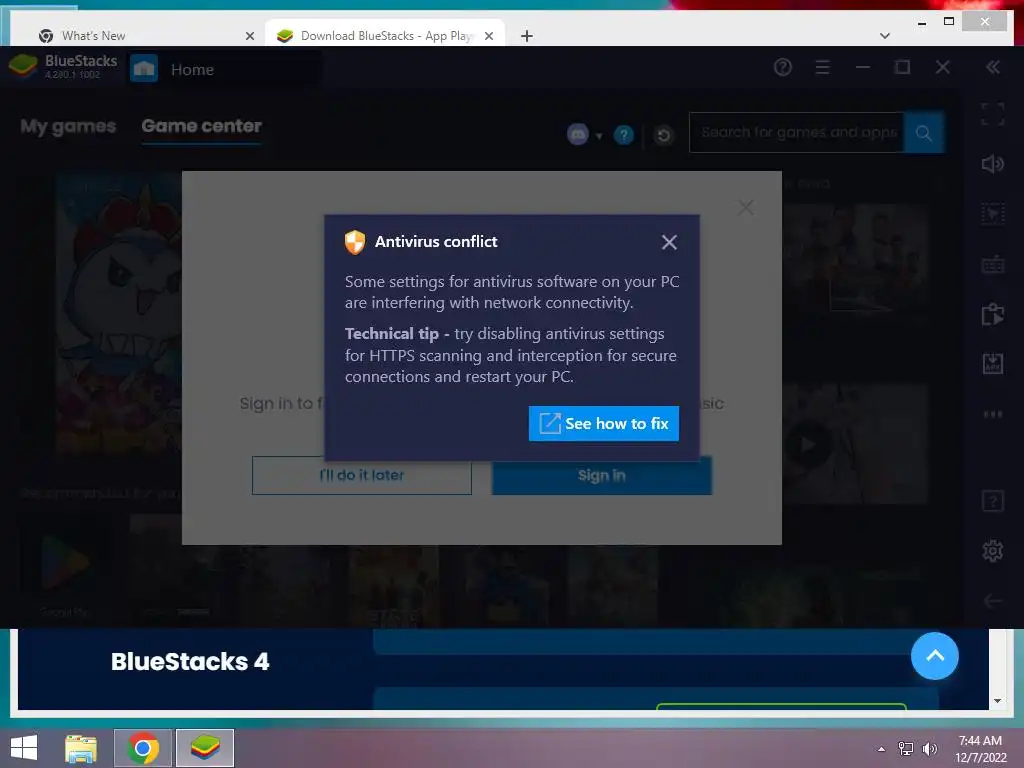Click the BlueStacks 4 heading text
Screen dimensions: 1024x768
(x=190, y=662)
